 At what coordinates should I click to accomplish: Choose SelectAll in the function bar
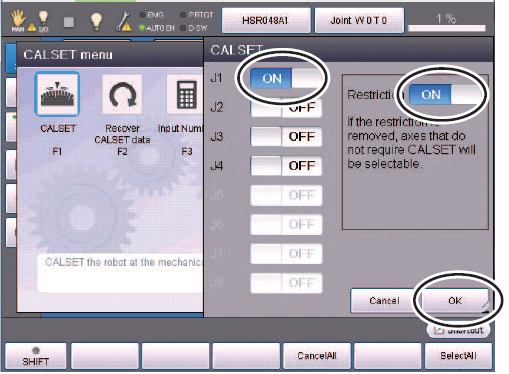(458, 356)
